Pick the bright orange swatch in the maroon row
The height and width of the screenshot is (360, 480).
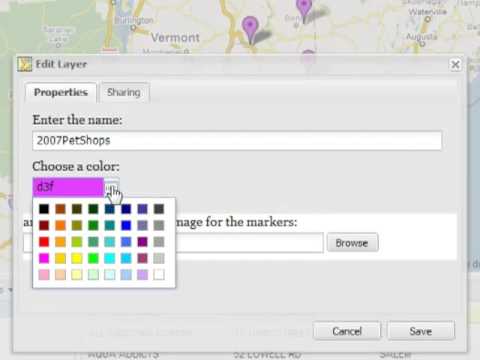(60, 225)
